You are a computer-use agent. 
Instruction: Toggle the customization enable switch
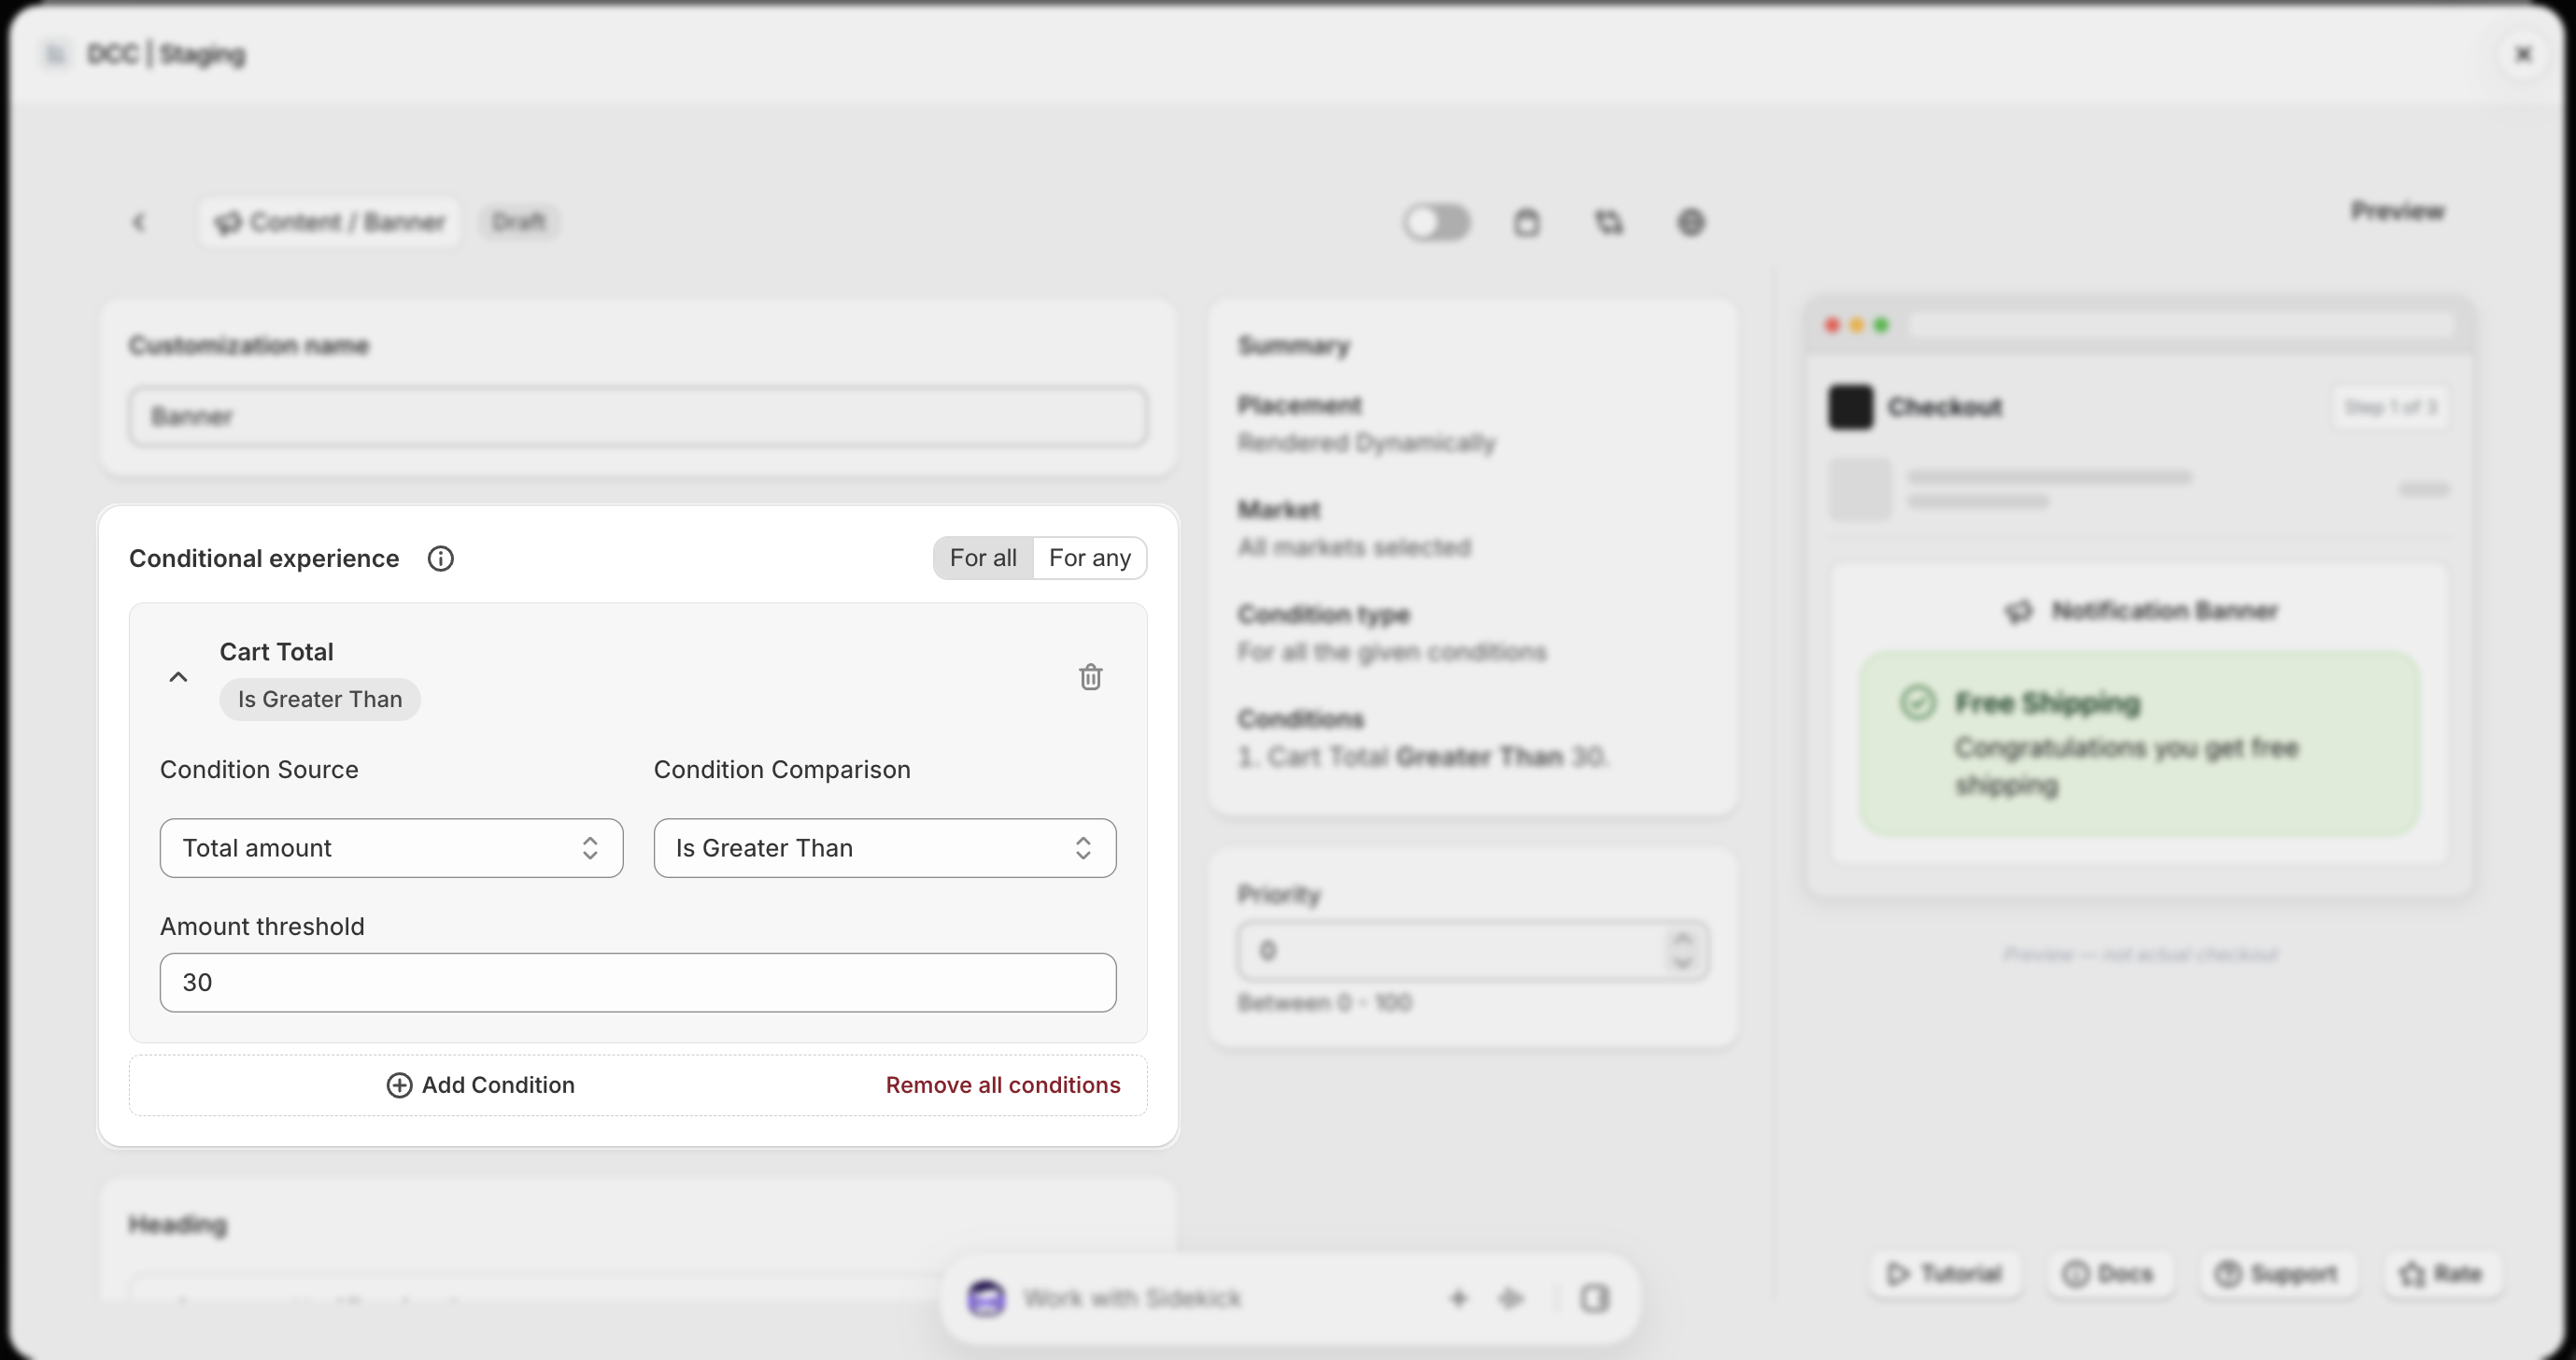[1436, 222]
